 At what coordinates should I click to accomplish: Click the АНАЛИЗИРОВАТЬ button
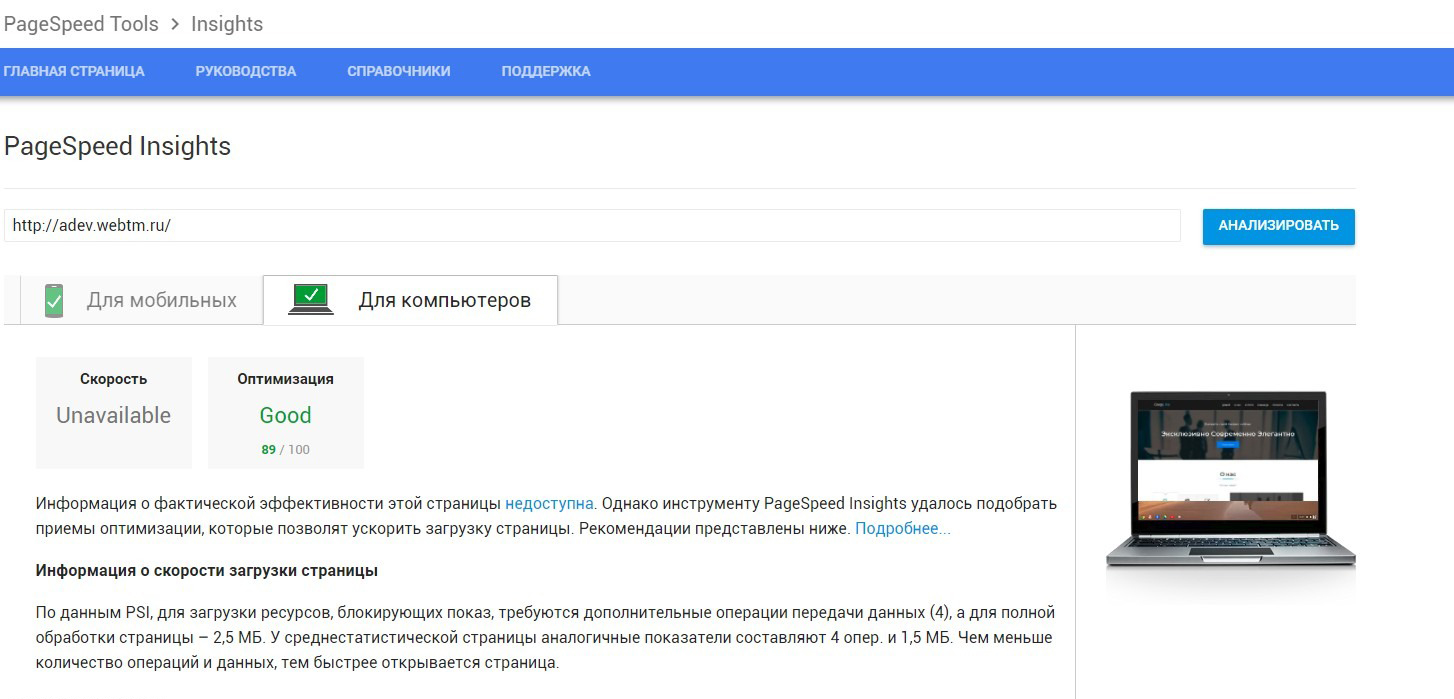[1278, 226]
